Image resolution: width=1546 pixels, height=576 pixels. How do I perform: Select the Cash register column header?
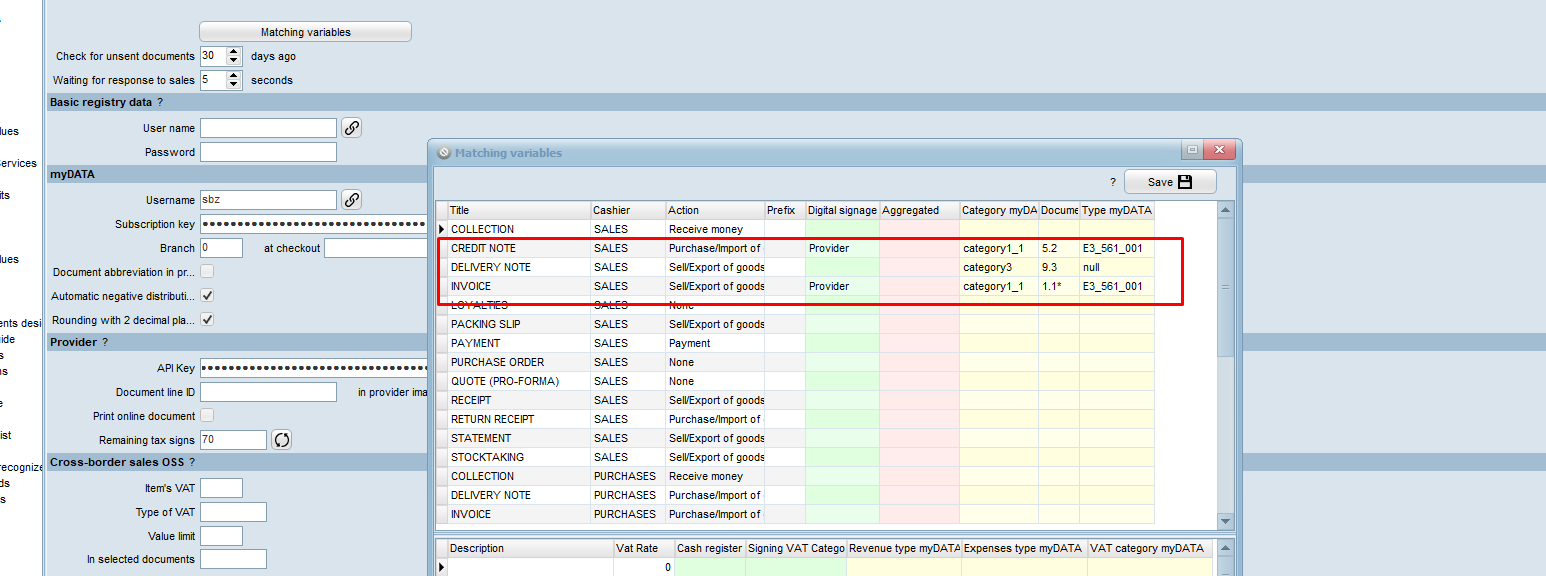[710, 548]
